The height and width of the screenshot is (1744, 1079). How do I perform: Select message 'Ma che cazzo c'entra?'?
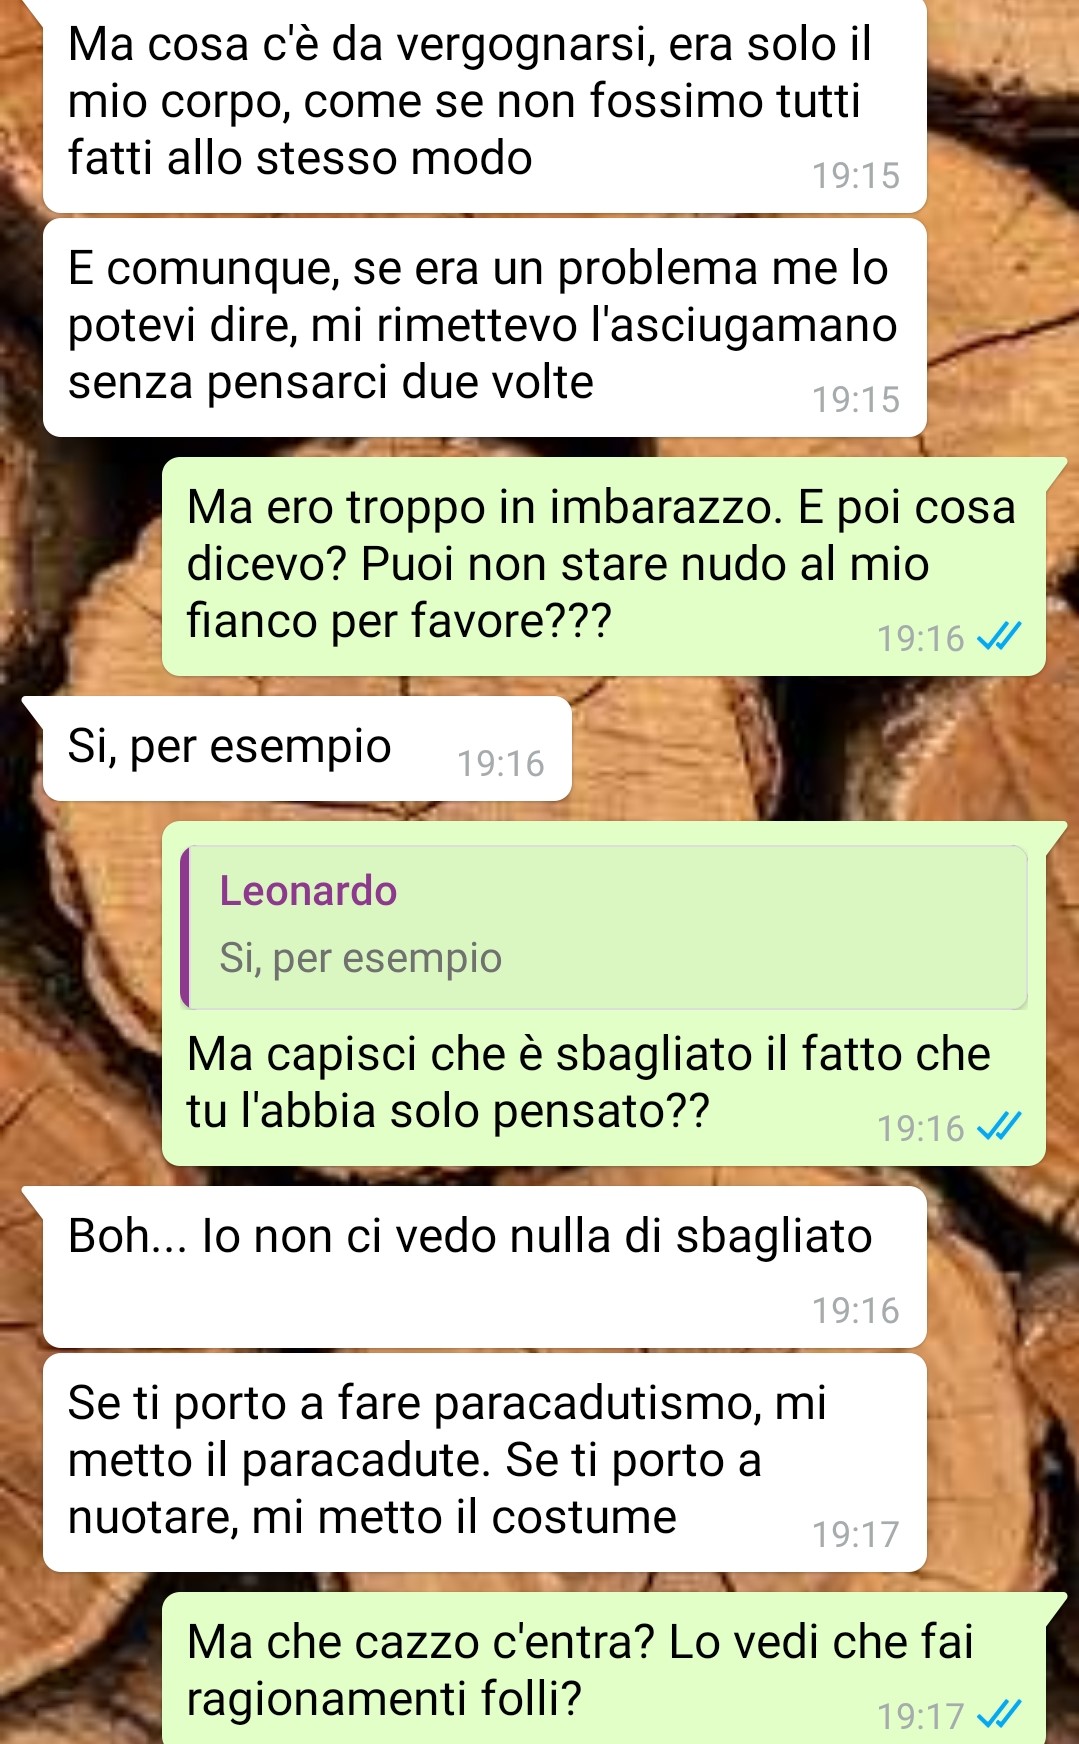pyautogui.click(x=604, y=1668)
